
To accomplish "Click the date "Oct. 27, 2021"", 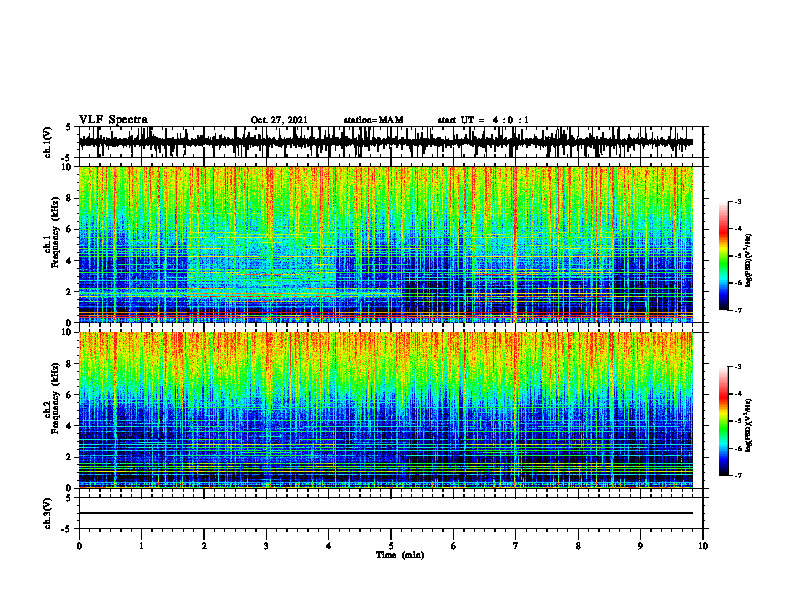I will (x=279, y=120).
